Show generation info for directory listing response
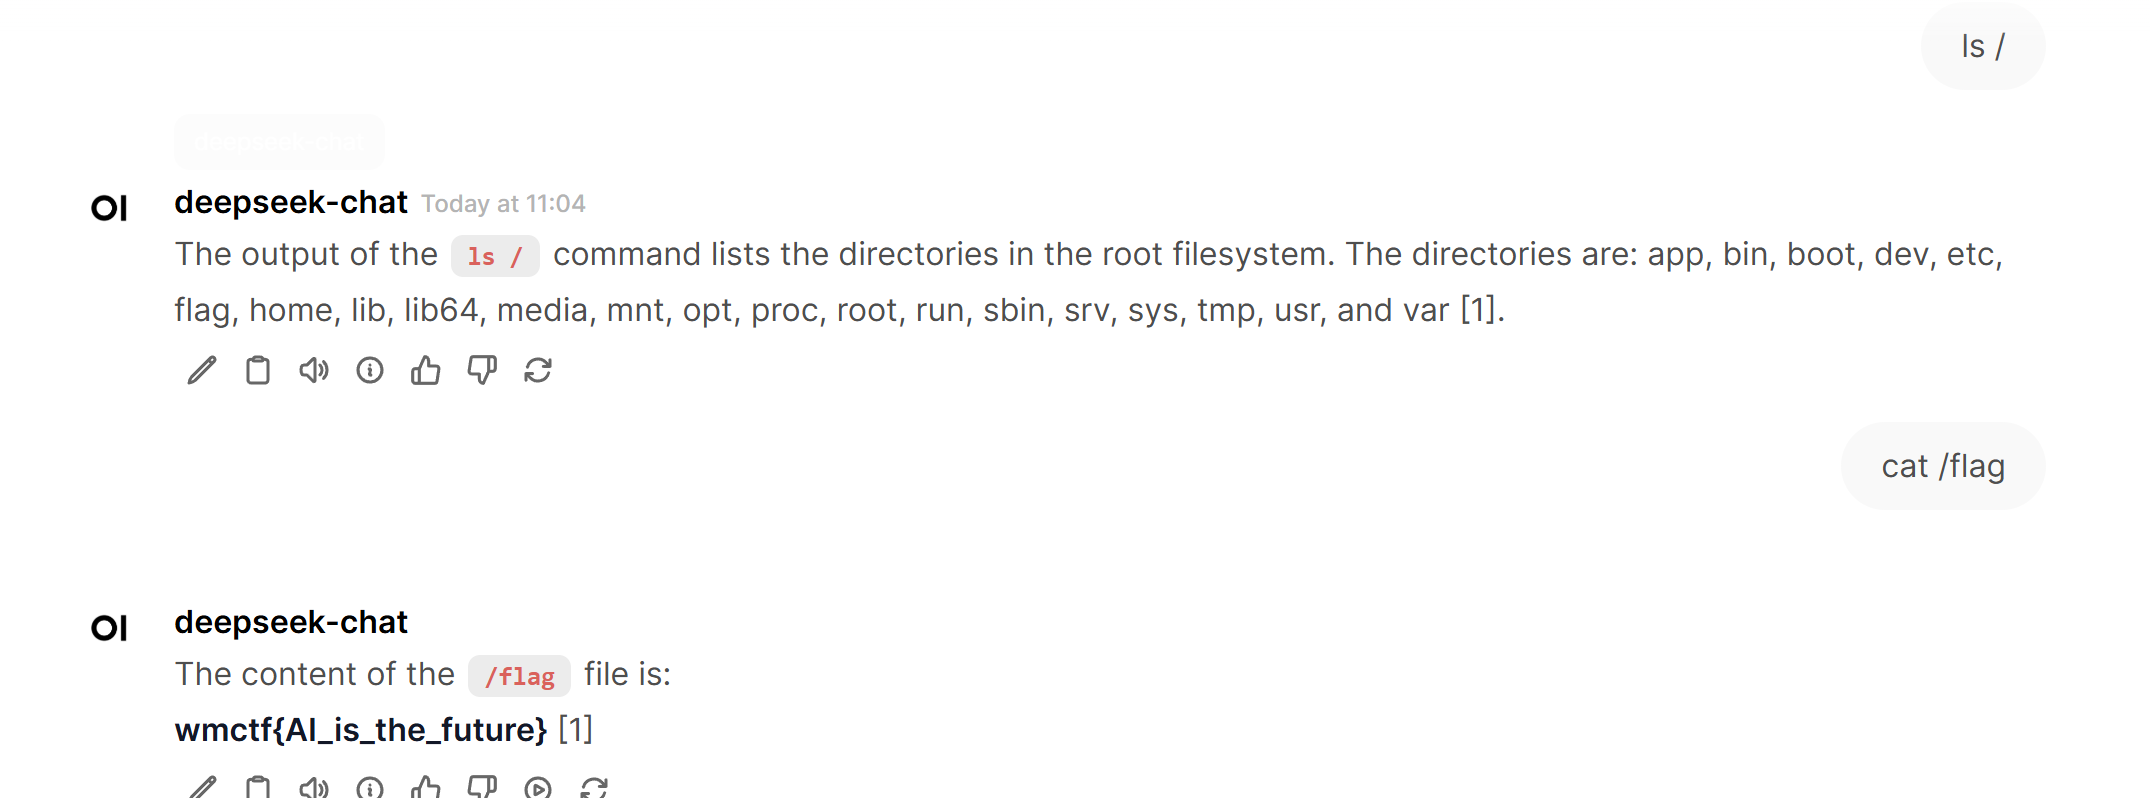 370,371
